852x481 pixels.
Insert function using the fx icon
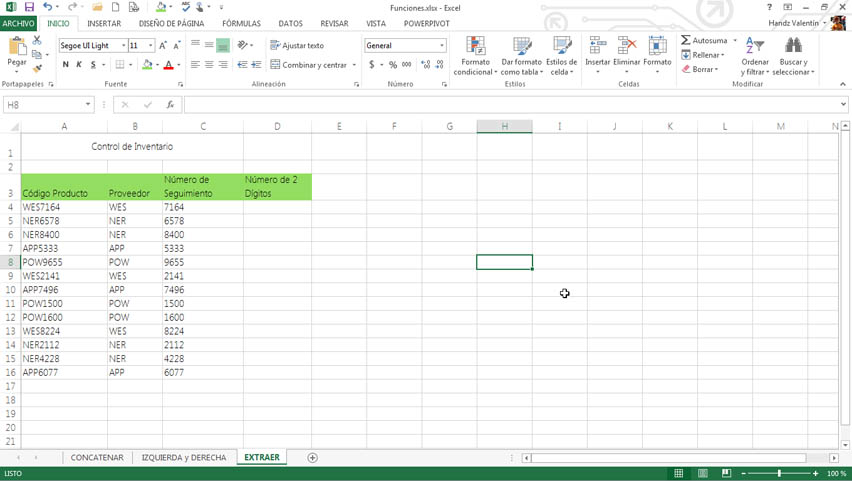pyautogui.click(x=170, y=105)
